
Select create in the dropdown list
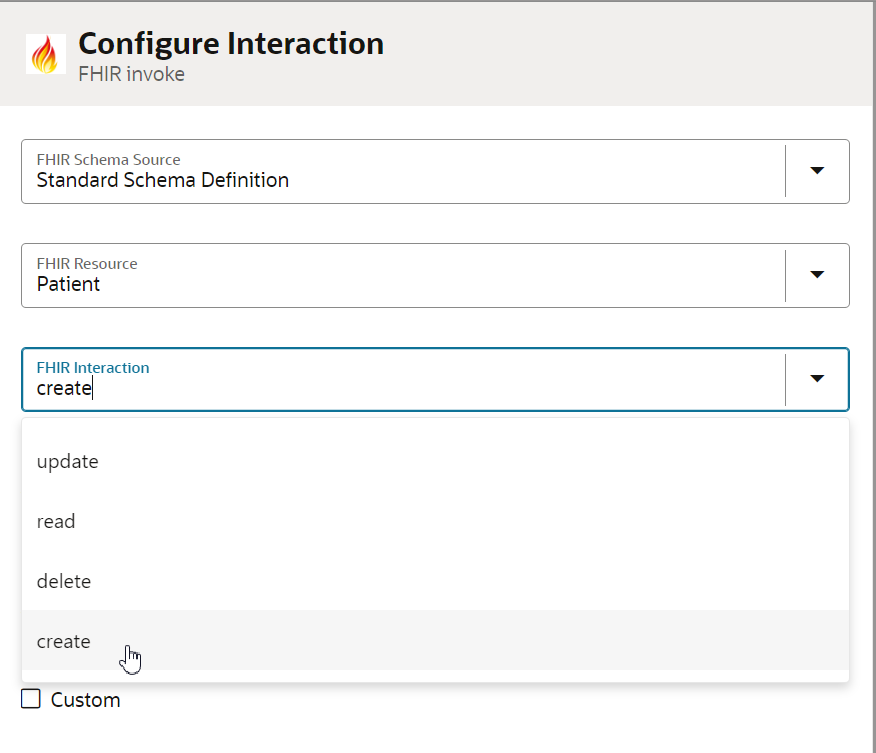pos(435,640)
